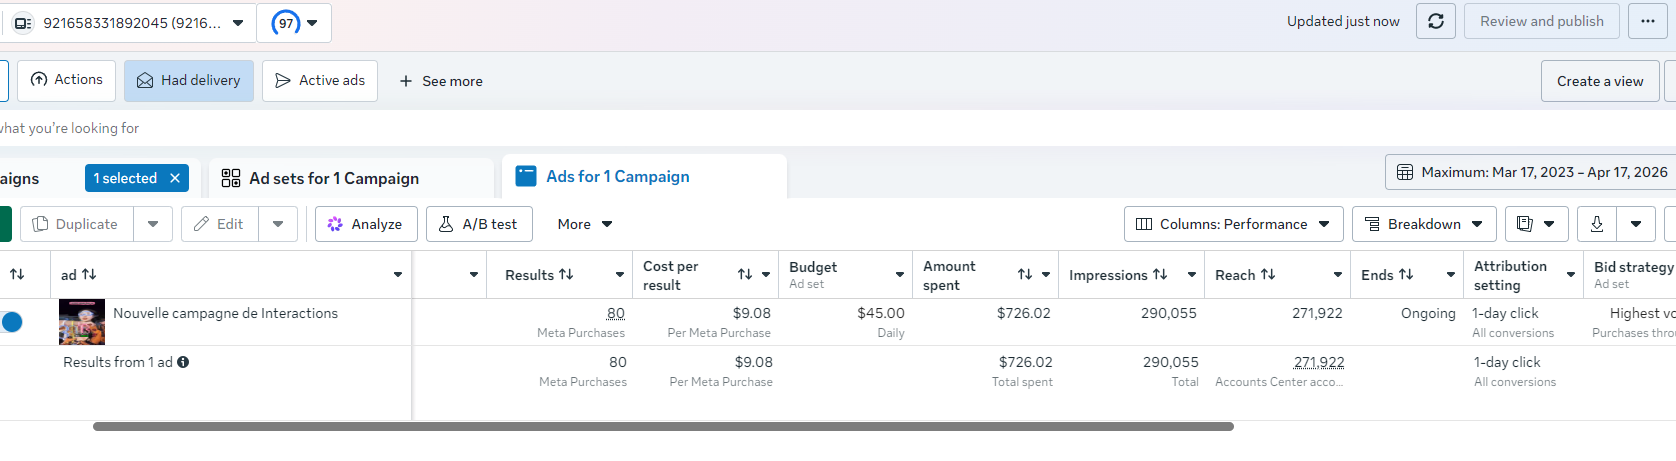Click the Create a view button
Viewport: 1676px width, 461px height.
pyautogui.click(x=1599, y=81)
